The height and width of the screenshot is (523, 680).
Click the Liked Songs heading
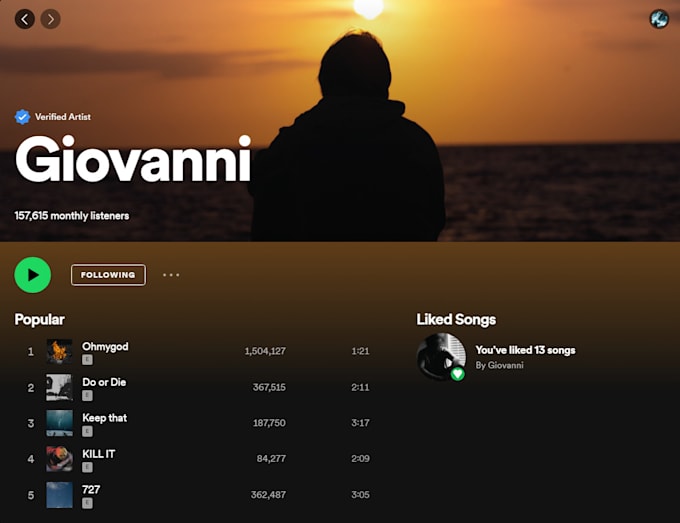pos(456,320)
